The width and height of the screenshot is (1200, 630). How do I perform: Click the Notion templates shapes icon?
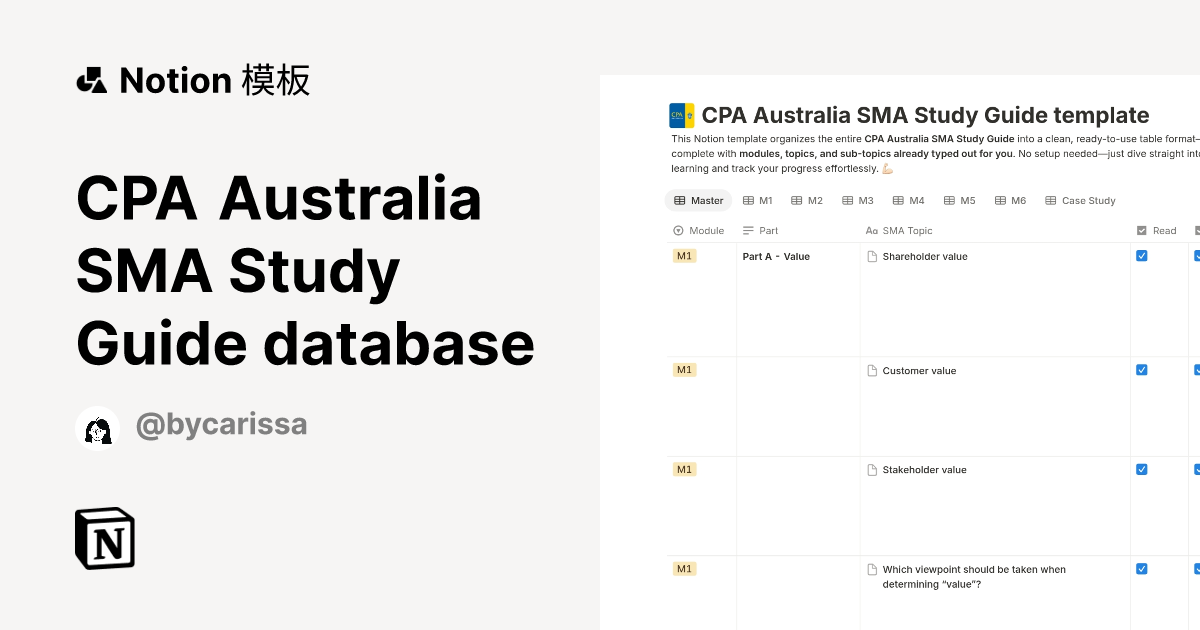coord(92,80)
